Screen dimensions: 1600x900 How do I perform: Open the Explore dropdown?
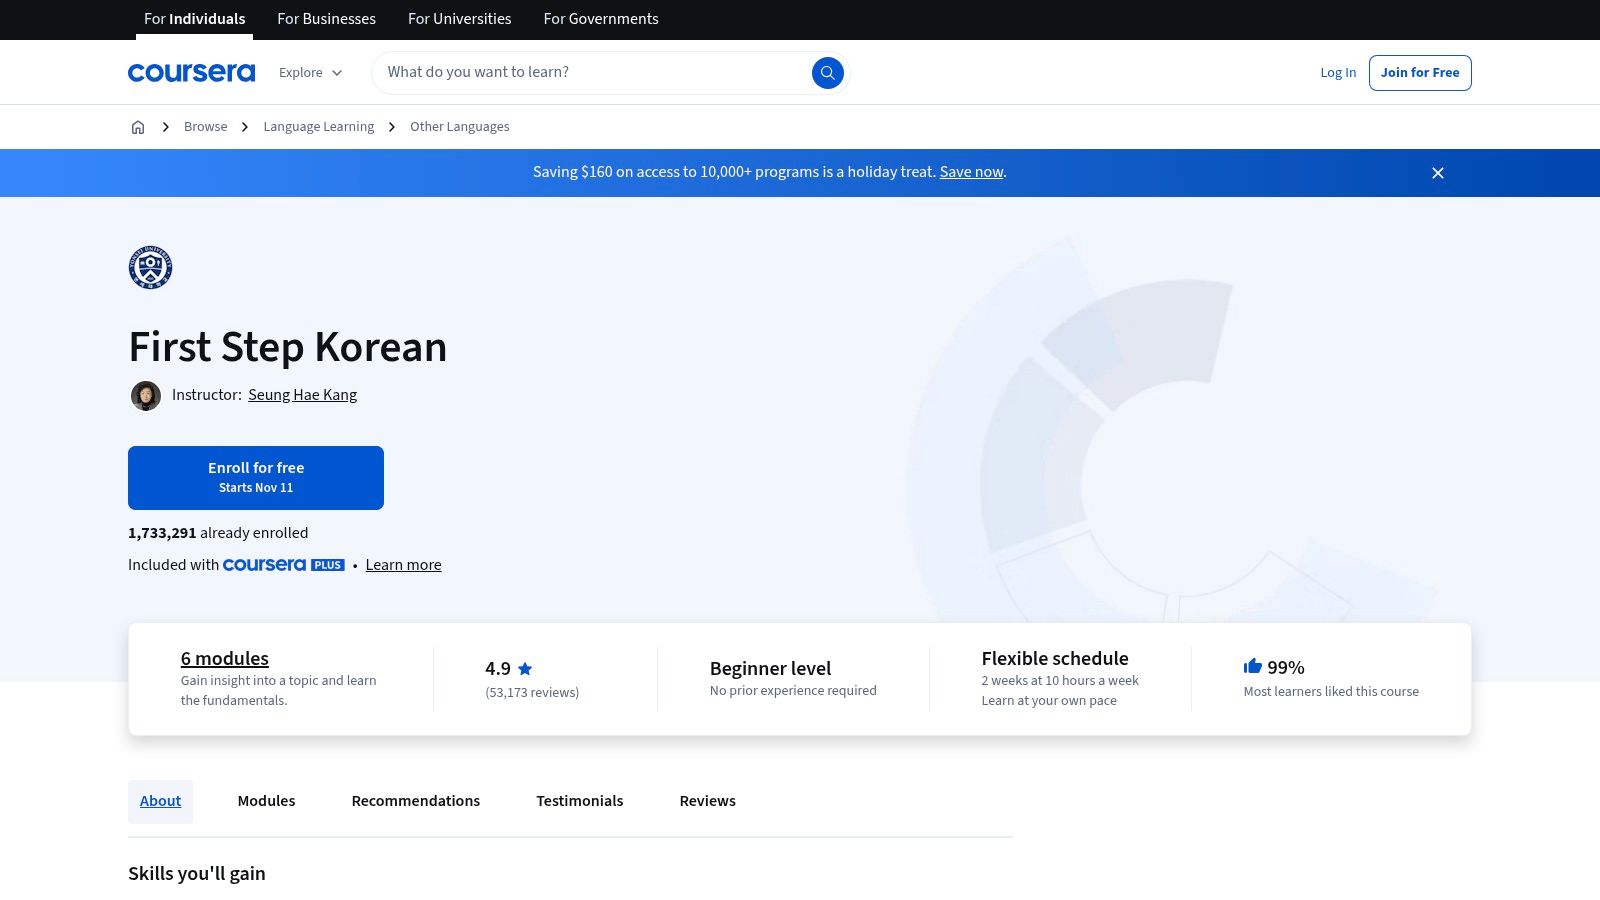pyautogui.click(x=310, y=72)
